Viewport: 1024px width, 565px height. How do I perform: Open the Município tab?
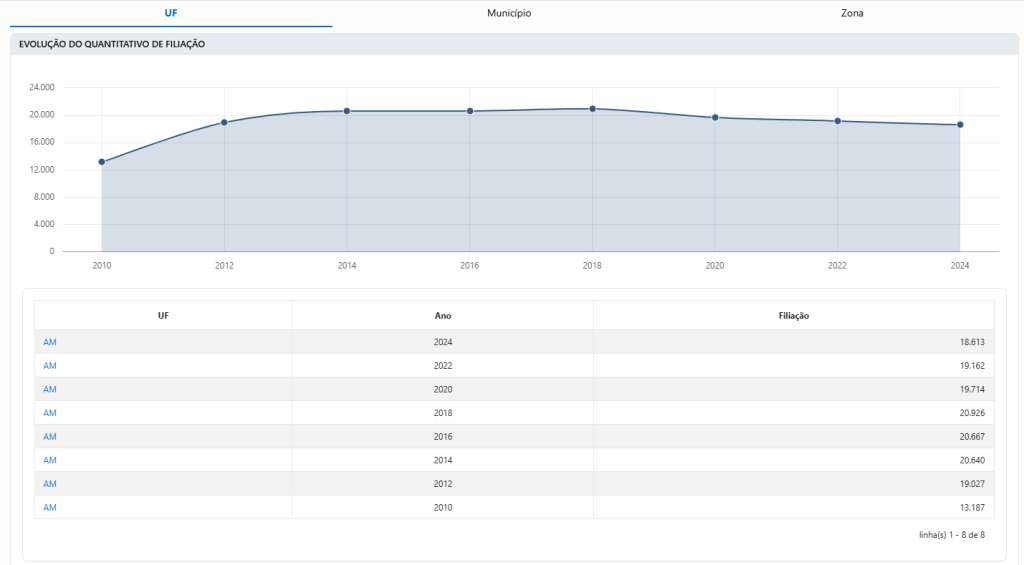pos(509,13)
